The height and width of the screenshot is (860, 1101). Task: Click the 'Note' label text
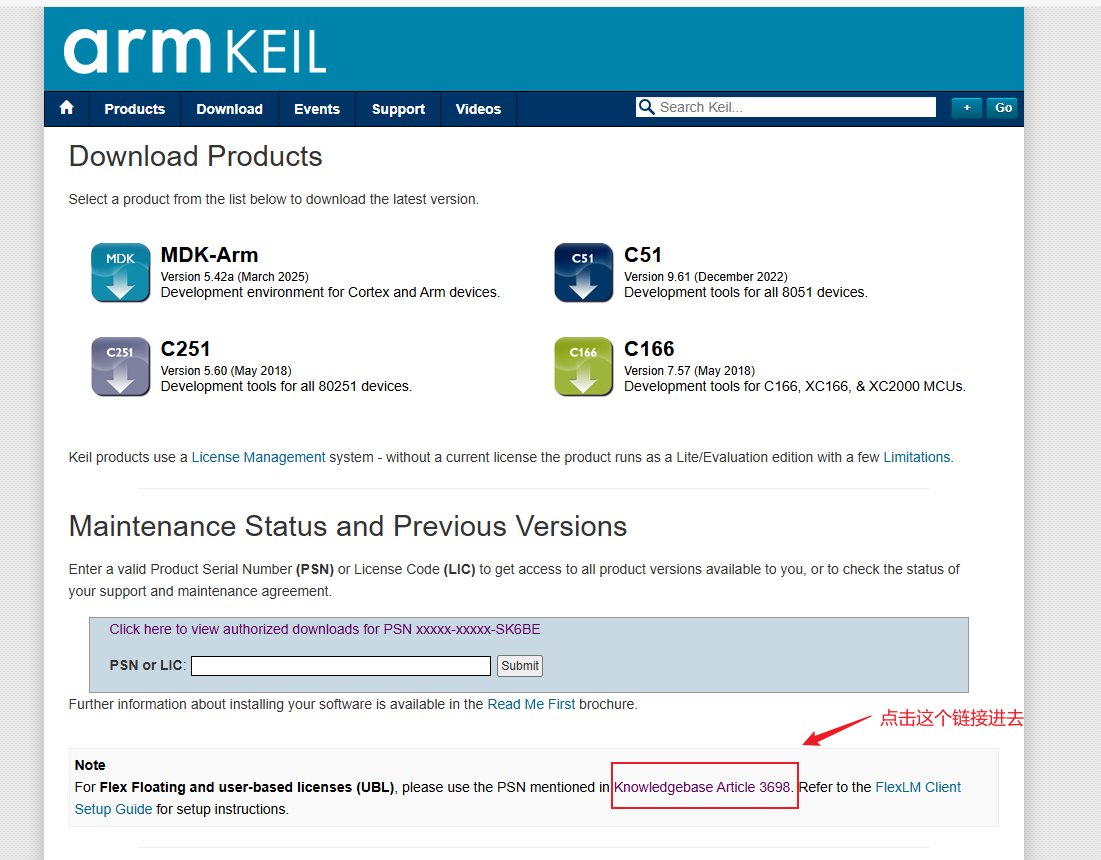click(x=90, y=765)
